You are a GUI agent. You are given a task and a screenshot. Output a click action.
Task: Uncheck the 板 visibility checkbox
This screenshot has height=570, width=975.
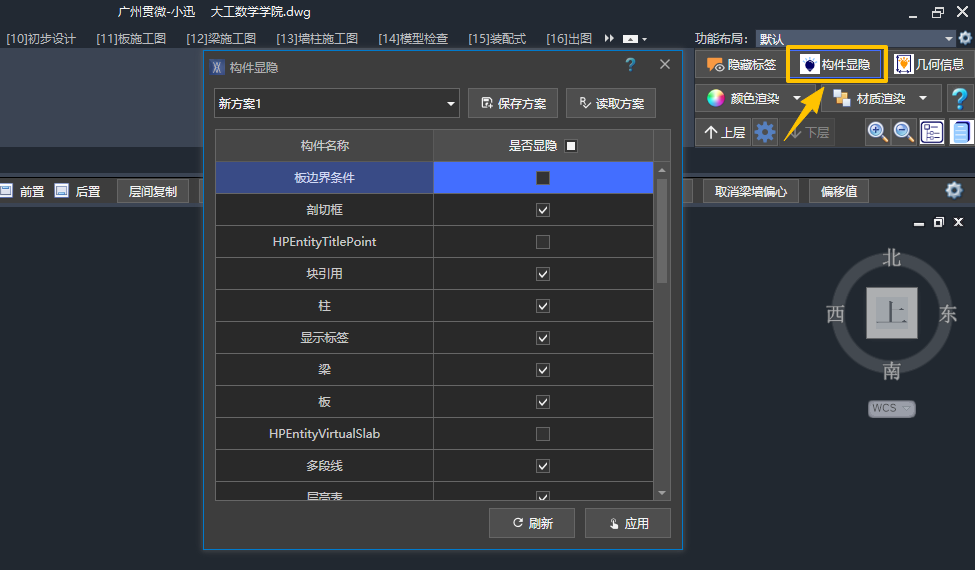pyautogui.click(x=543, y=402)
